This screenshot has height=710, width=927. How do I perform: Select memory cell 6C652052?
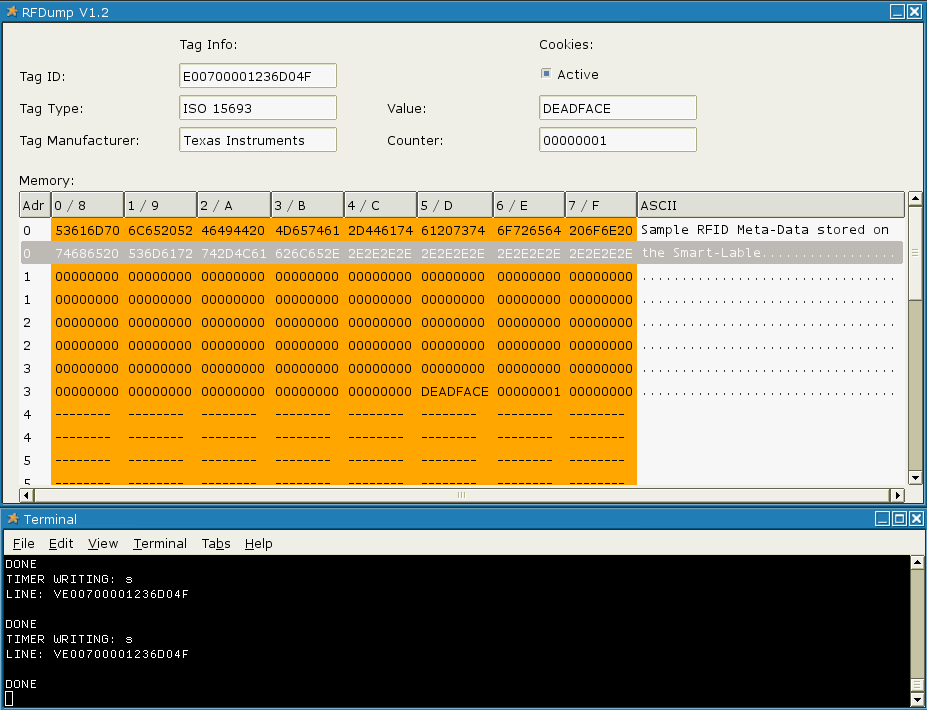click(160, 230)
